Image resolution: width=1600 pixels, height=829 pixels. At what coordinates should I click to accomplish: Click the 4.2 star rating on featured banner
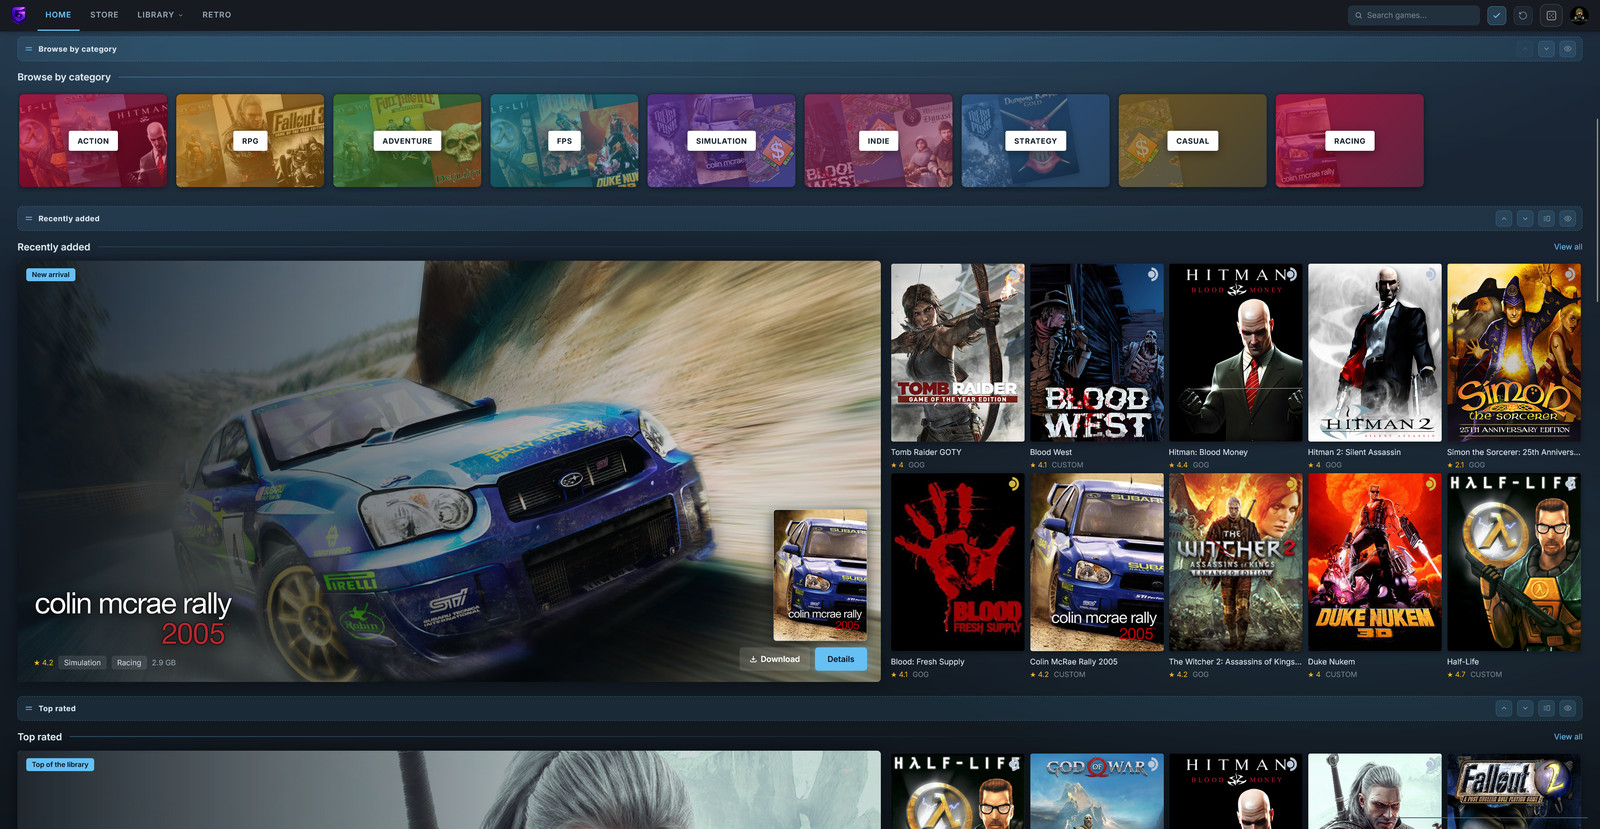[x=44, y=663]
